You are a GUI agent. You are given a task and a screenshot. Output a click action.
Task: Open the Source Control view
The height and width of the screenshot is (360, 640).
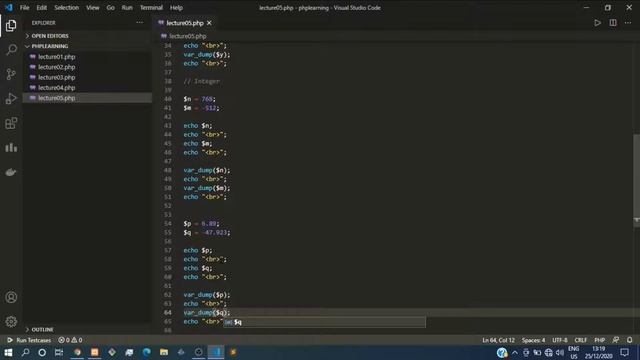(11, 74)
